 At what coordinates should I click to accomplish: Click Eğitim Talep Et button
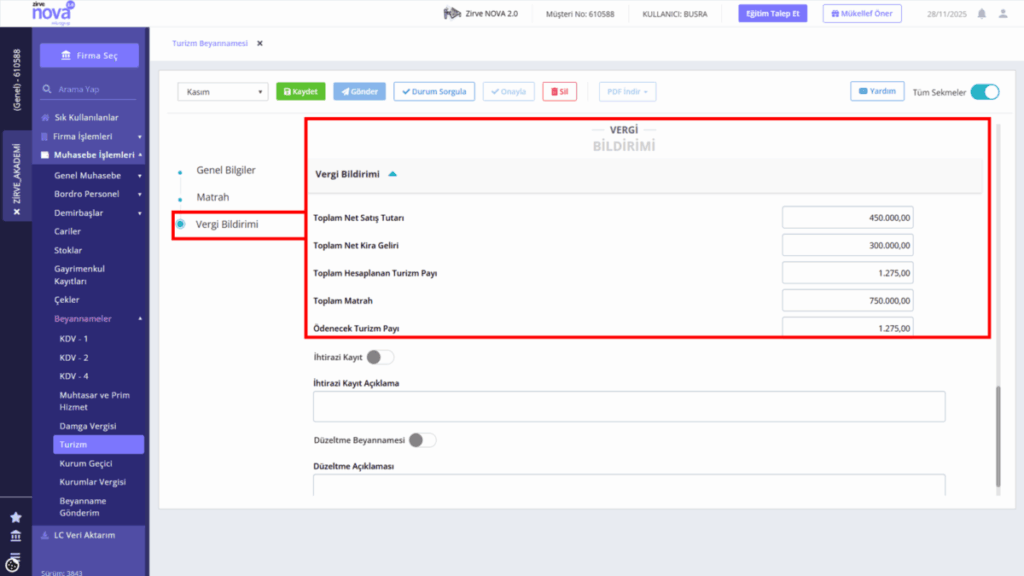point(773,14)
